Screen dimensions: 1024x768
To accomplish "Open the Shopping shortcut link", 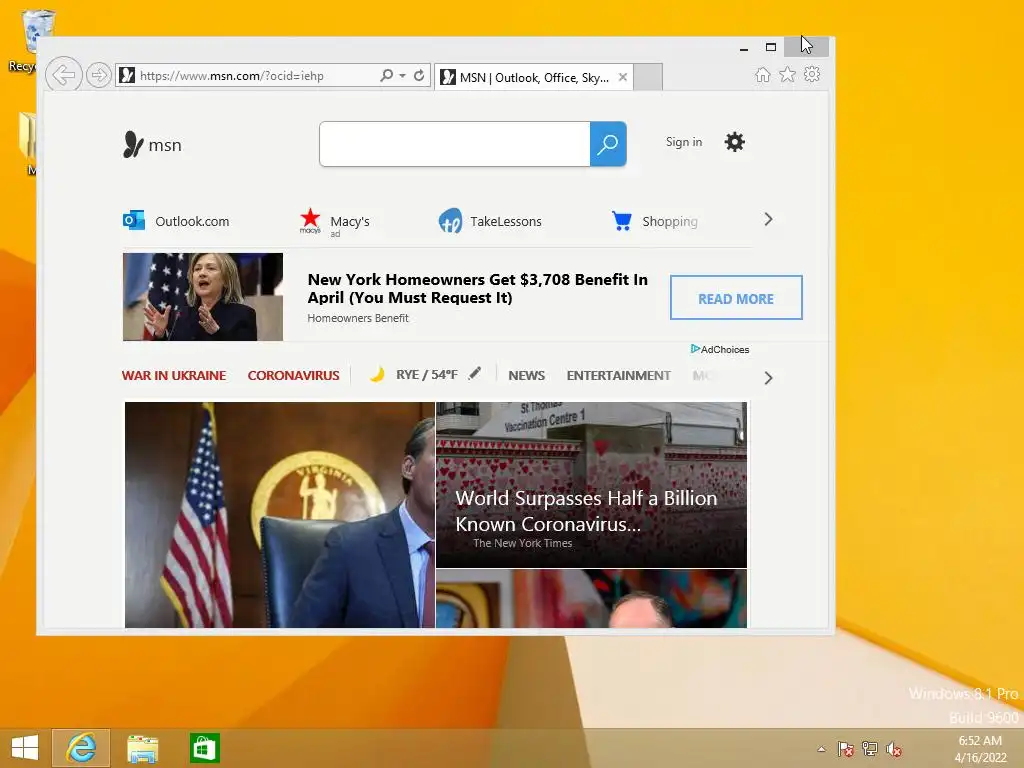I will 670,221.
